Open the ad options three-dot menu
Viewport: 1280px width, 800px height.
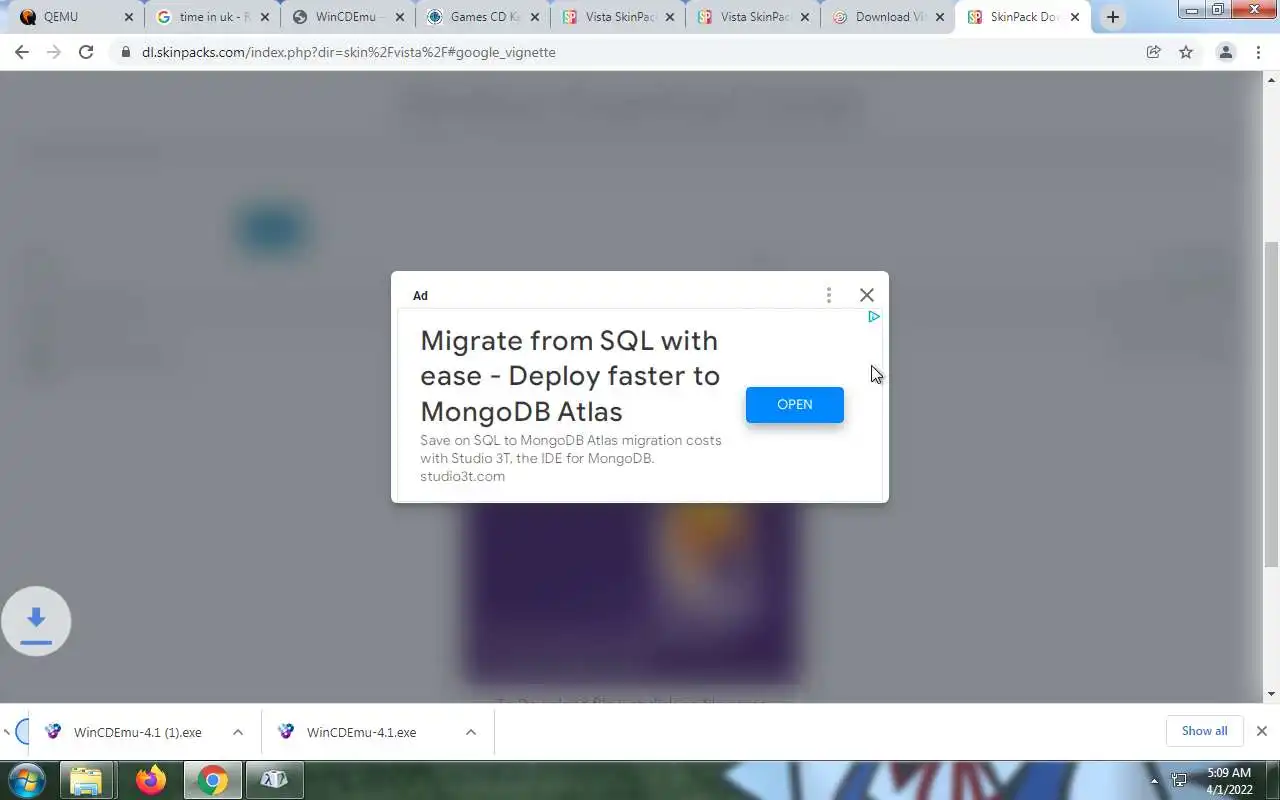tap(829, 295)
